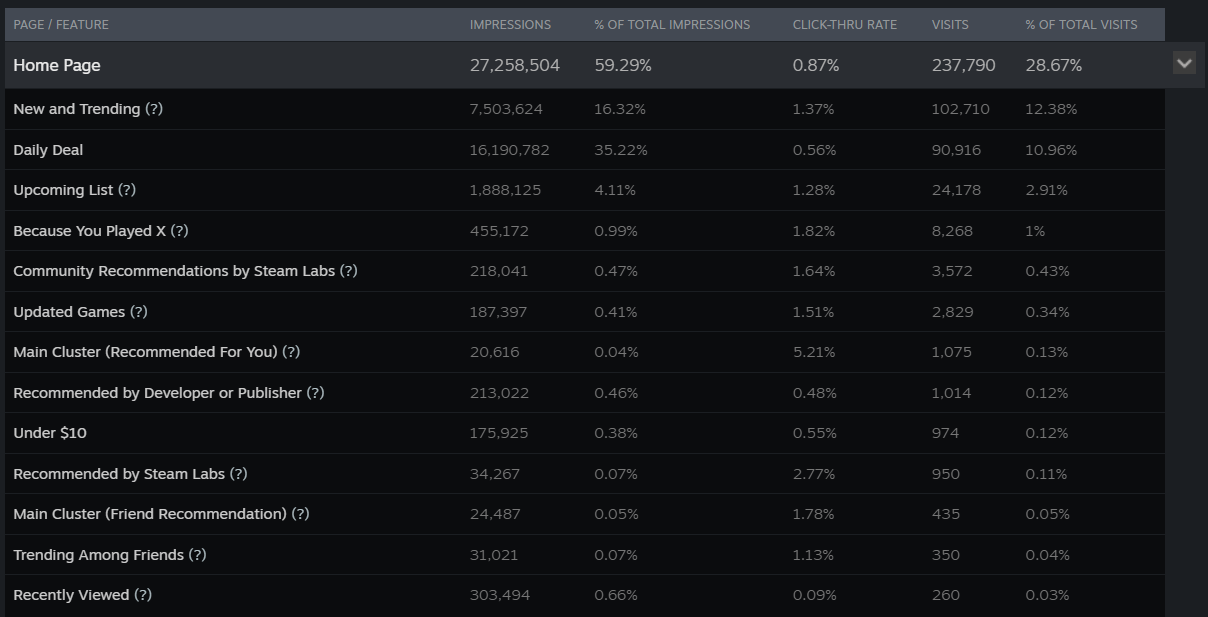The image size is (1208, 617).
Task: Select the Recommended by Steam Labs label
Action: point(119,474)
